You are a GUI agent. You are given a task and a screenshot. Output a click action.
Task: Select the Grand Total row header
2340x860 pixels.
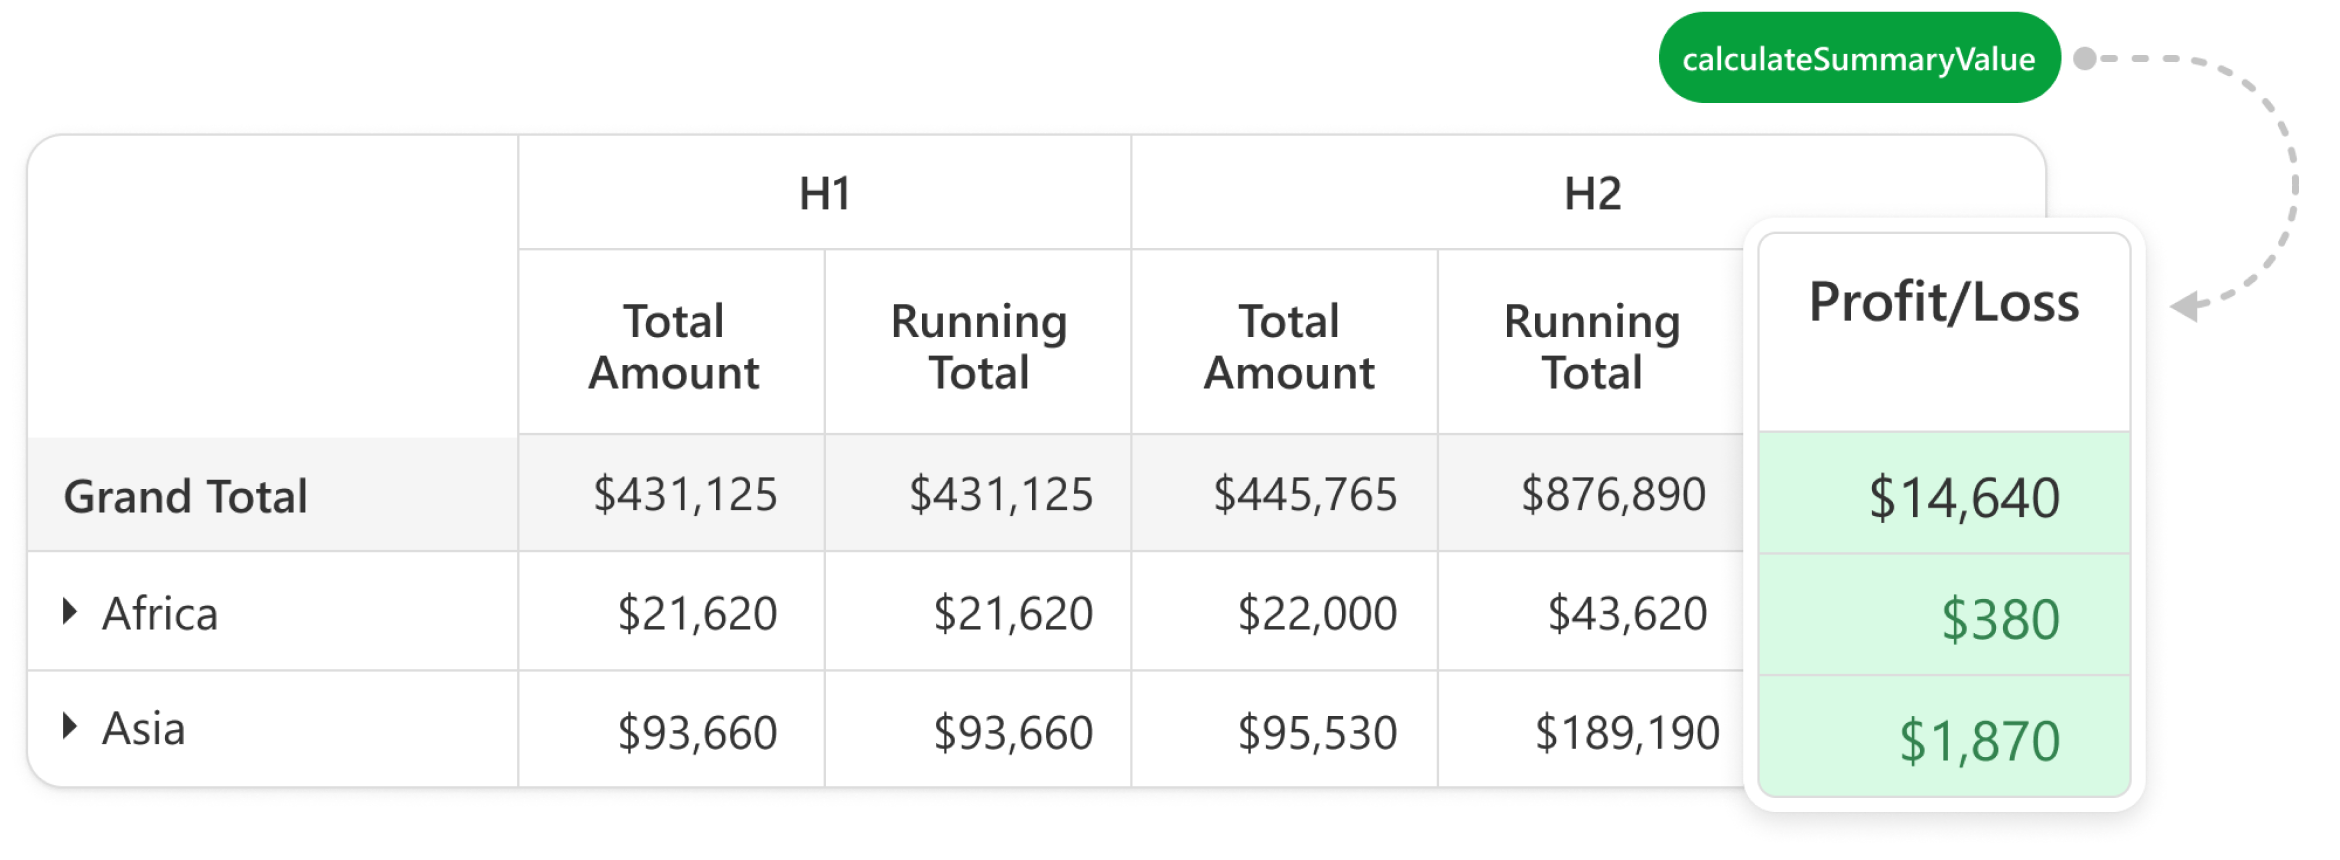pyautogui.click(x=186, y=497)
